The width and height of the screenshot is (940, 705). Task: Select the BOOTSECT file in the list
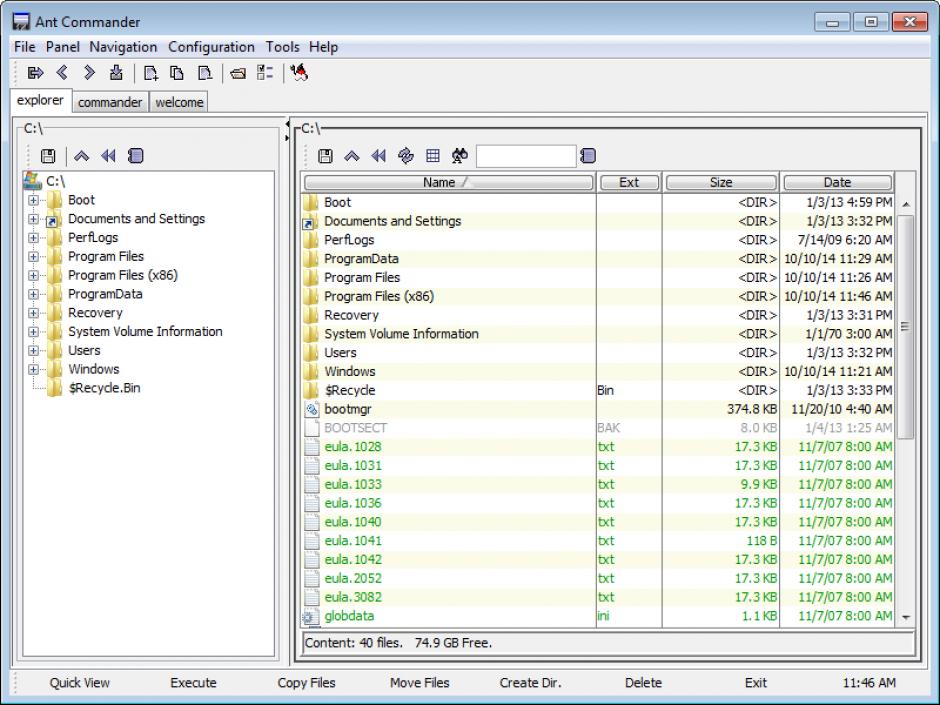pyautogui.click(x=598, y=428)
